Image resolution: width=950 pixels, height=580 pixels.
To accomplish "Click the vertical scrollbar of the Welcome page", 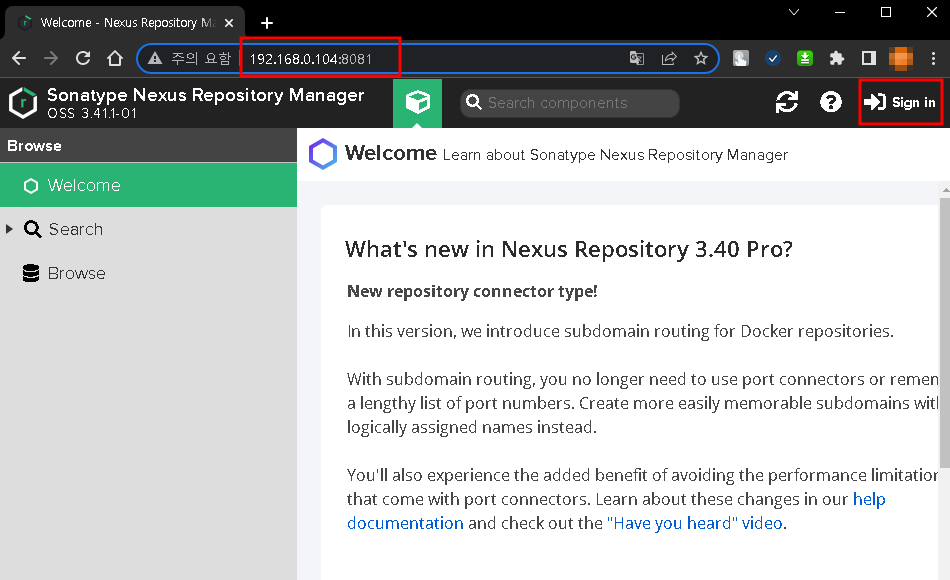I will [945, 333].
